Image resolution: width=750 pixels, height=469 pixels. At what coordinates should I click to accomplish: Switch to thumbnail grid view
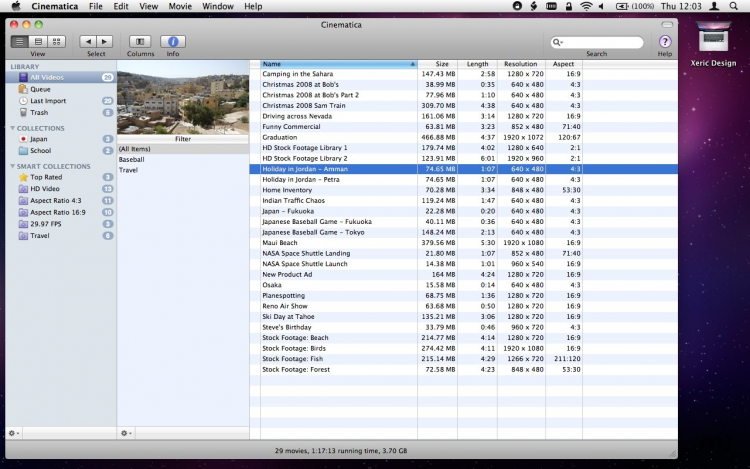(56, 42)
